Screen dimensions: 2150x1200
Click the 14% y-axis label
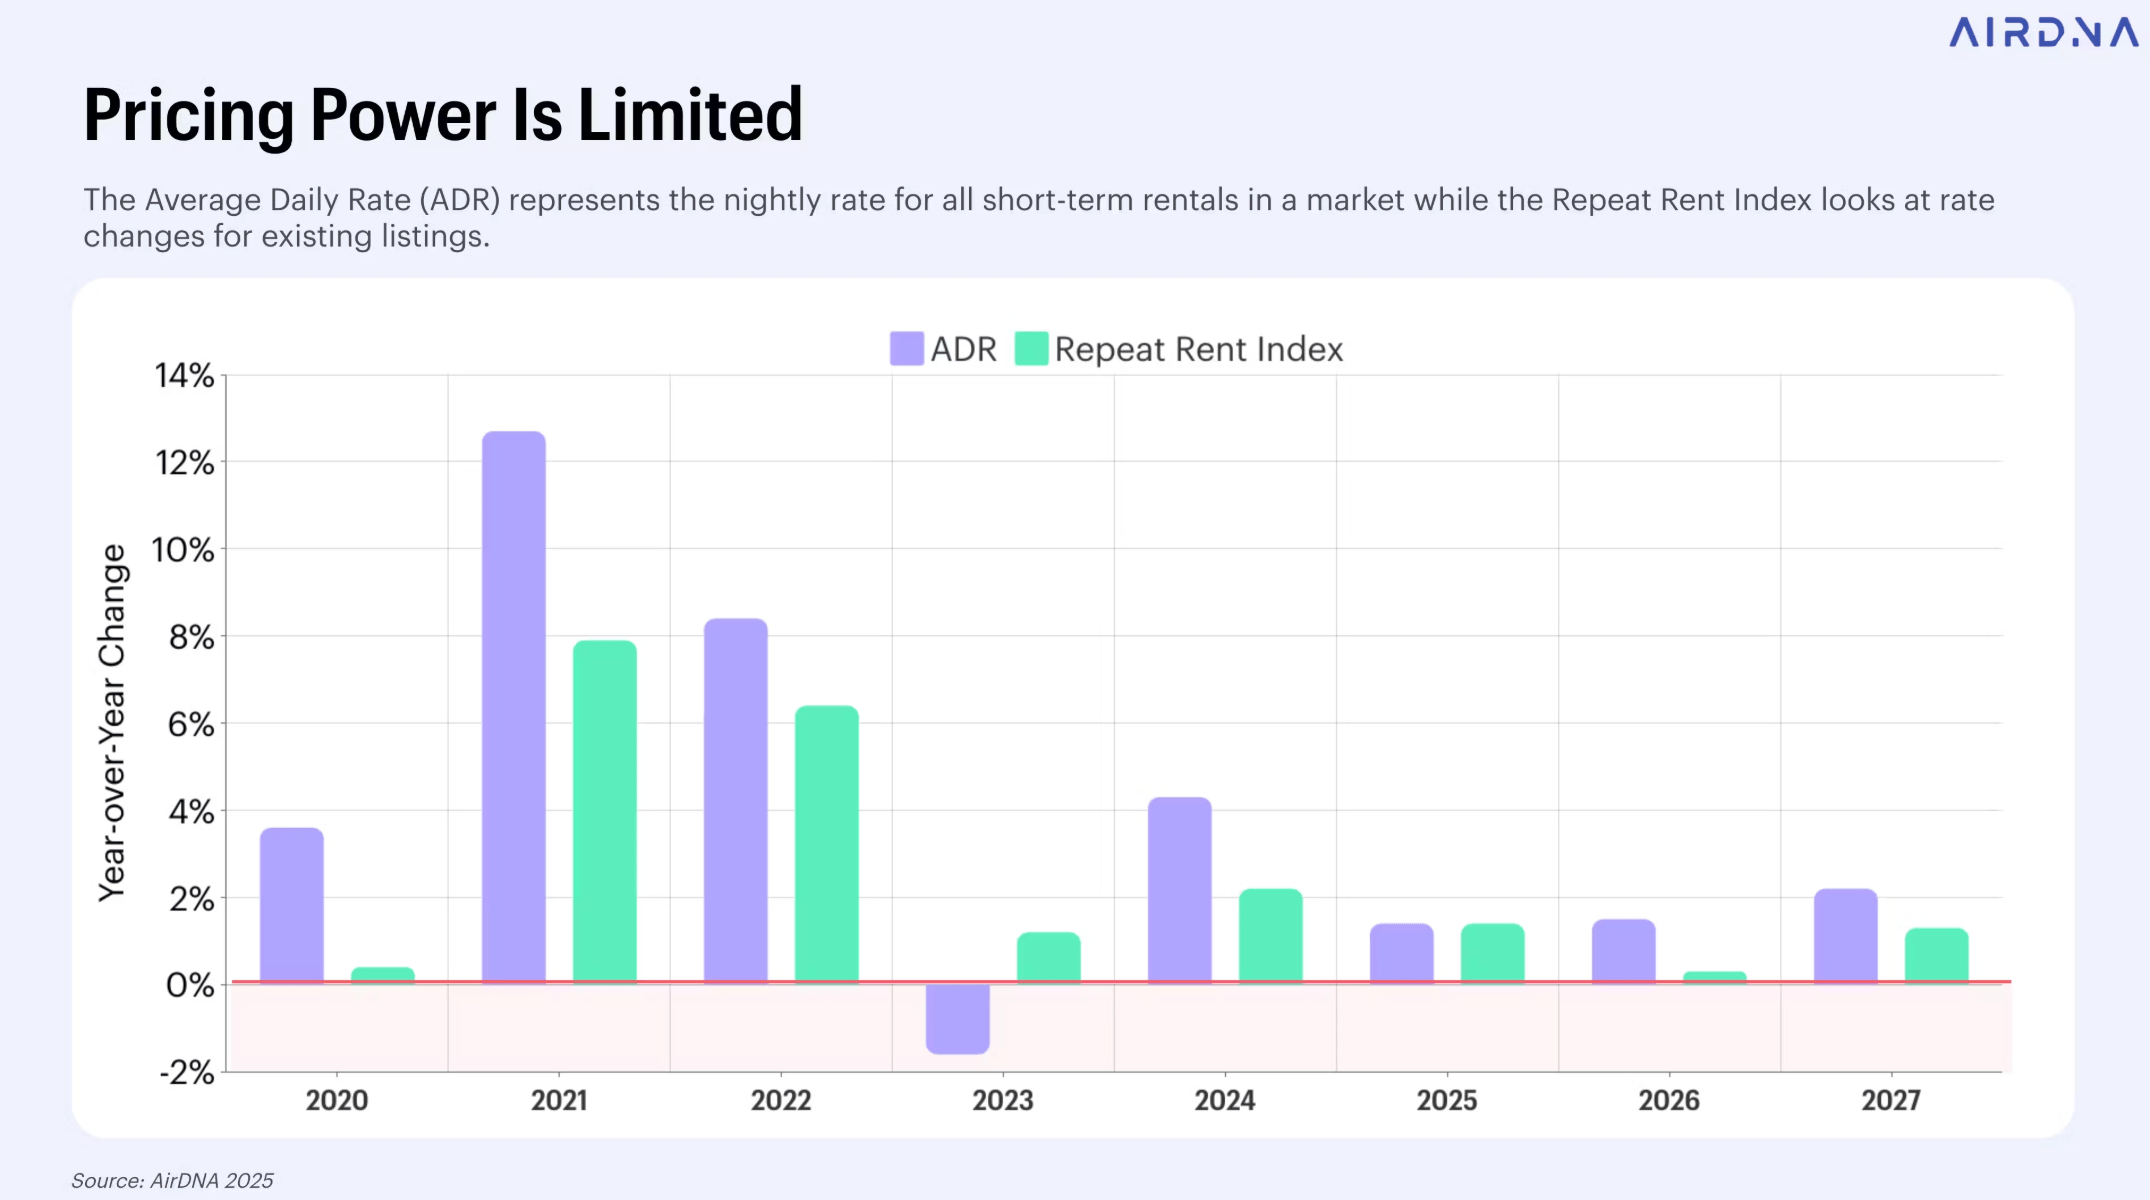pos(185,376)
